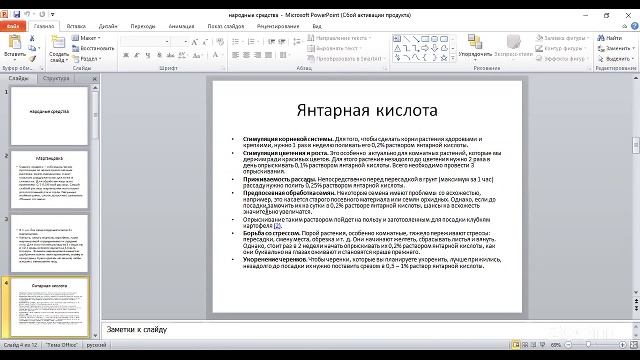Toggle Align Text Right

pos(257,55)
